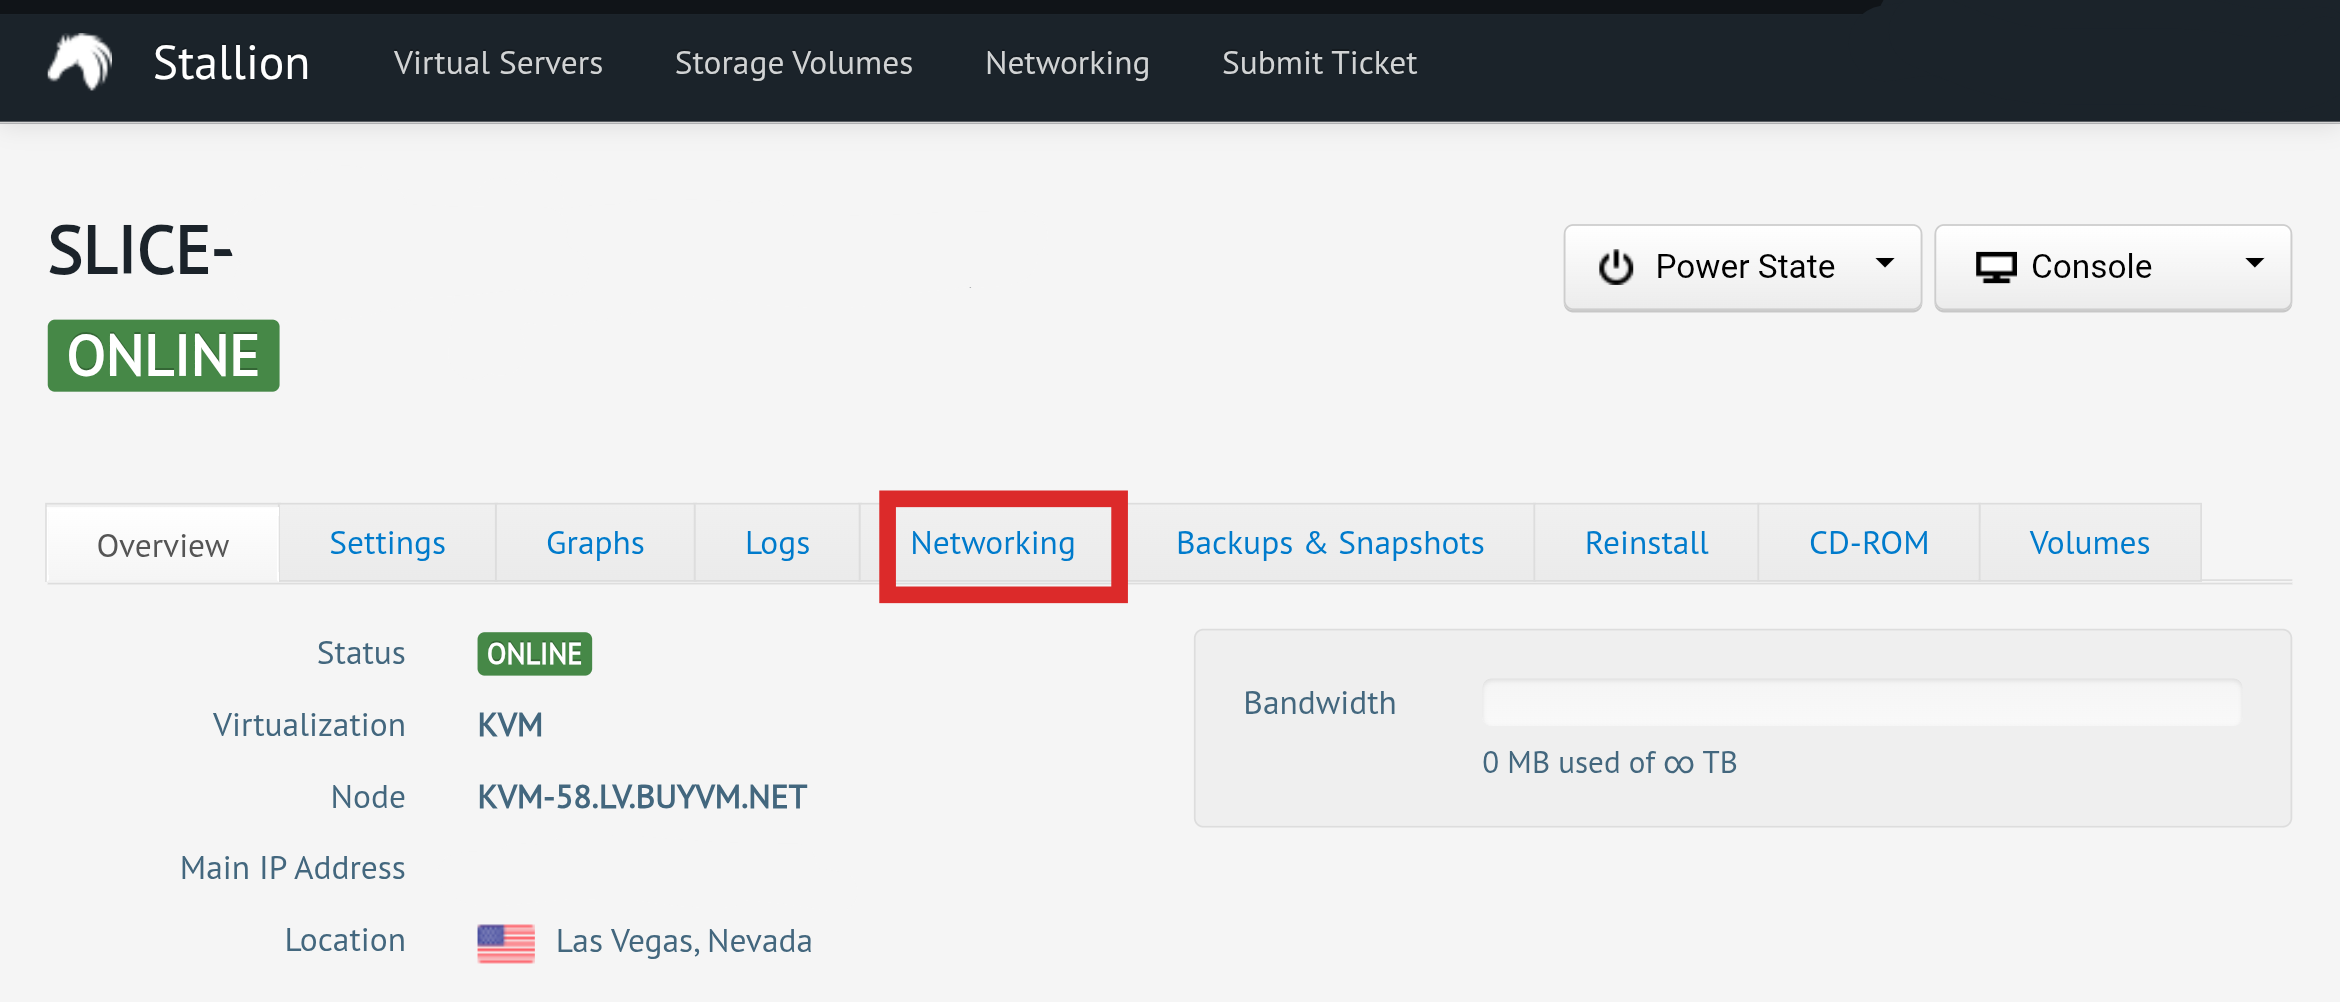The width and height of the screenshot is (2340, 1002).
Task: Open the Logs tab
Action: 777,543
